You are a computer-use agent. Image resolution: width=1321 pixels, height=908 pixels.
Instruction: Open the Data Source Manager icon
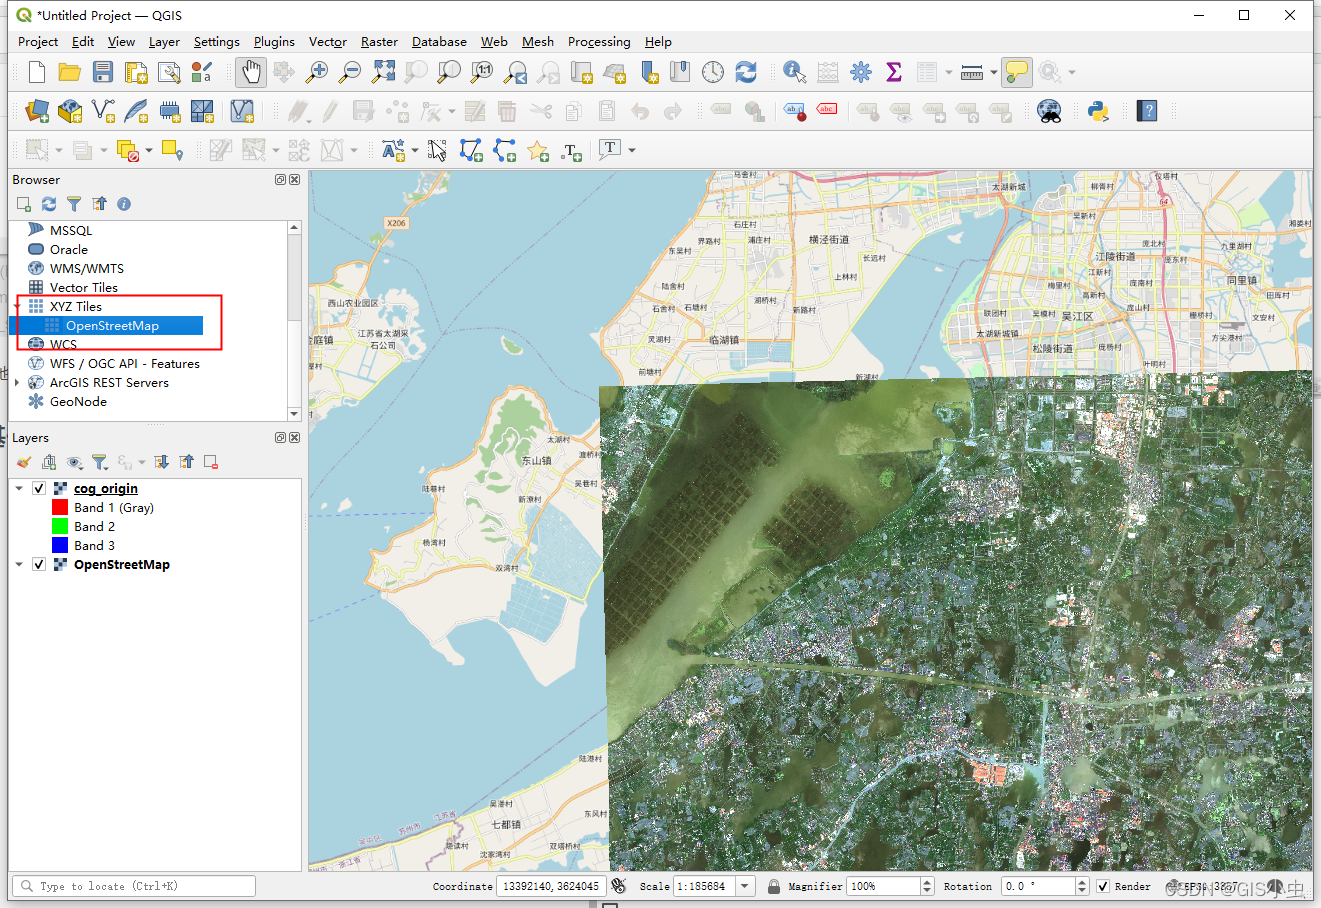(37, 111)
